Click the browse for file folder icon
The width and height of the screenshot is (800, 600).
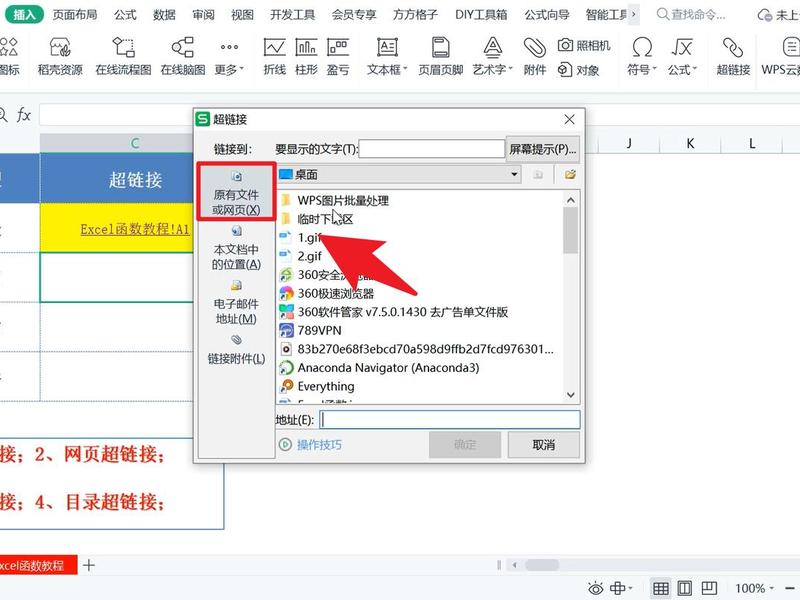click(570, 174)
